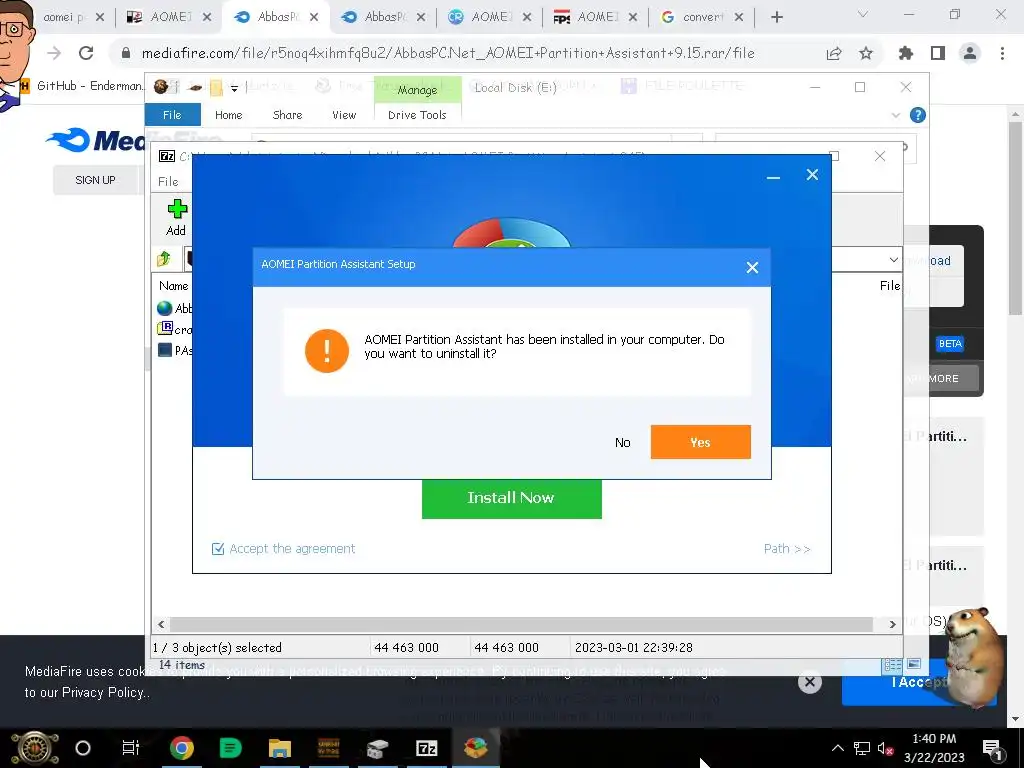Open Explorer help question mark icon
This screenshot has width=1024, height=768.
[918, 115]
